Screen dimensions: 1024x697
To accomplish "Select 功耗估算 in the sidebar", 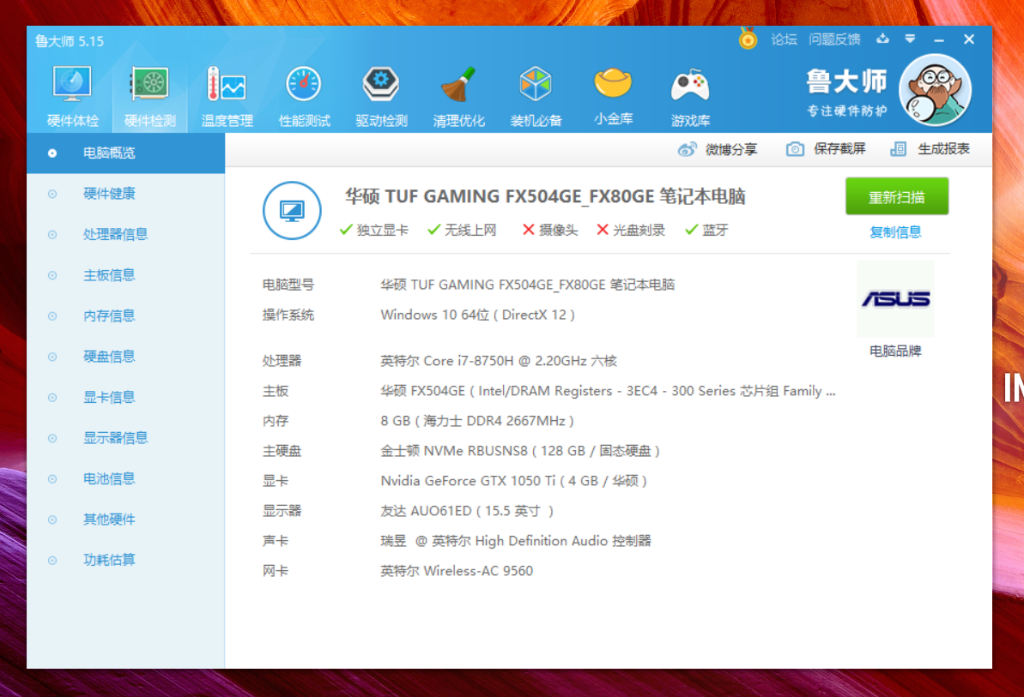I will [x=126, y=560].
